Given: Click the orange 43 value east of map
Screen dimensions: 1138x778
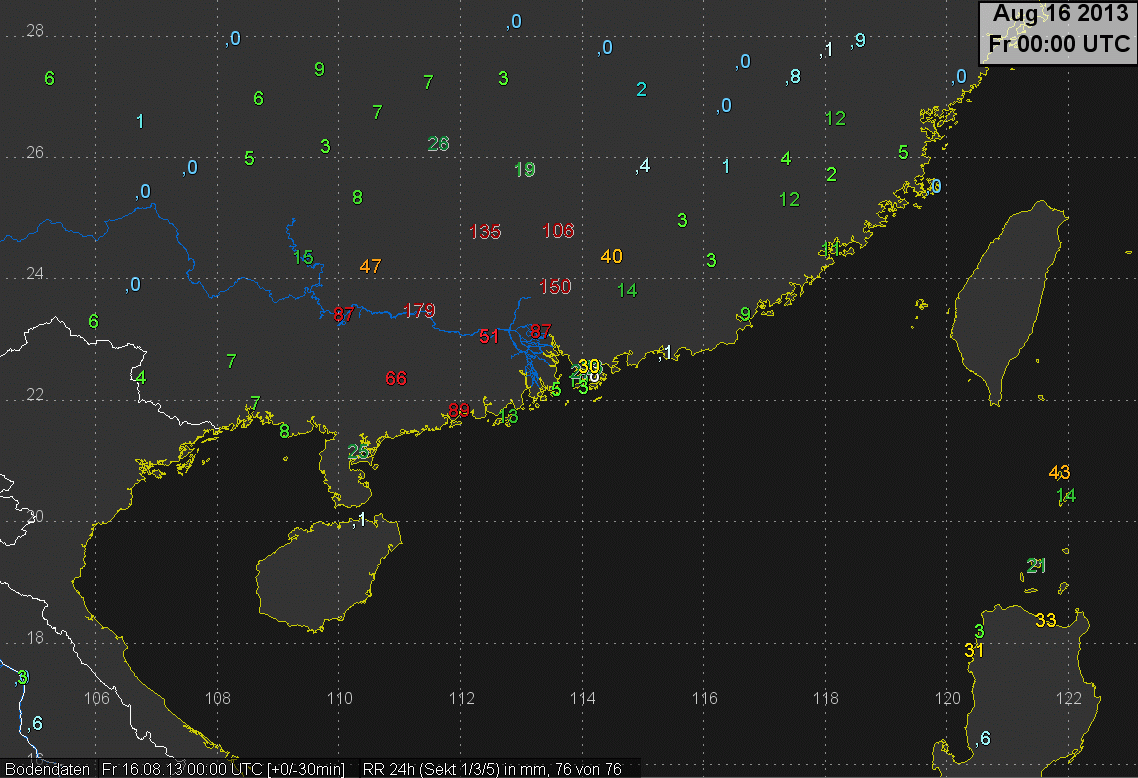Looking at the screenshot, I should [x=1059, y=472].
